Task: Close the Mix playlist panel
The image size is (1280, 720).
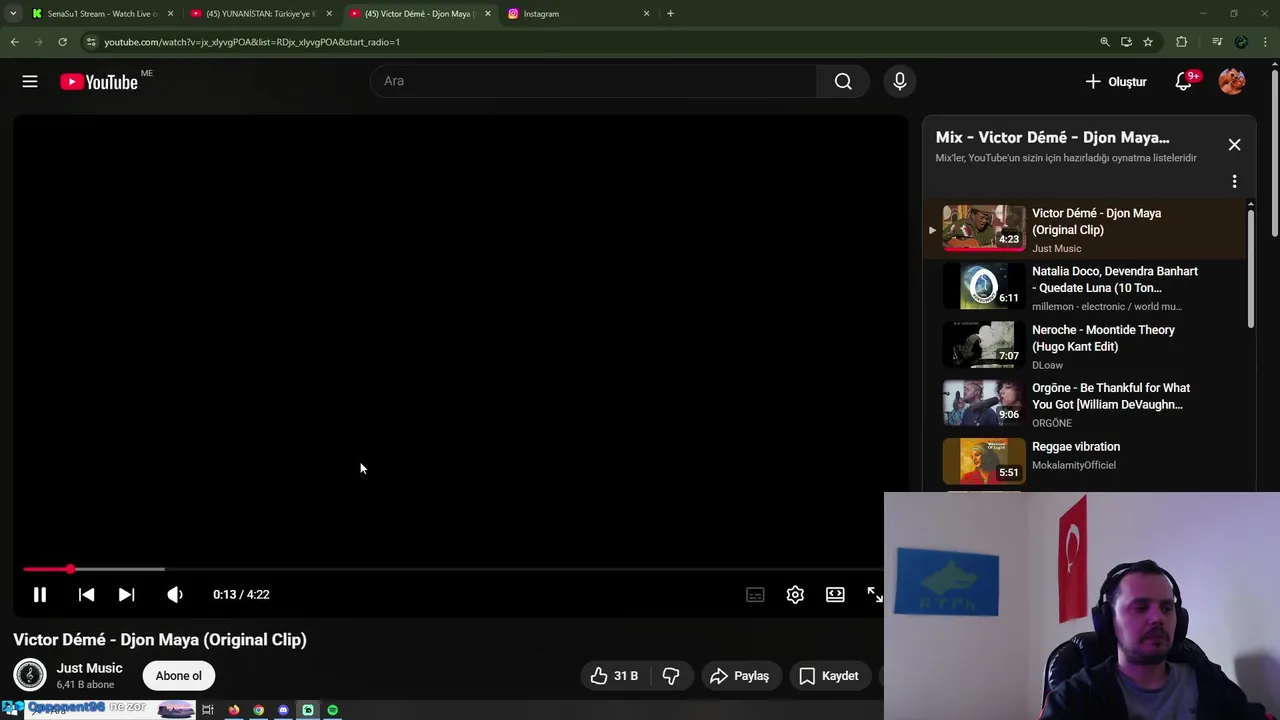Action: (1234, 145)
